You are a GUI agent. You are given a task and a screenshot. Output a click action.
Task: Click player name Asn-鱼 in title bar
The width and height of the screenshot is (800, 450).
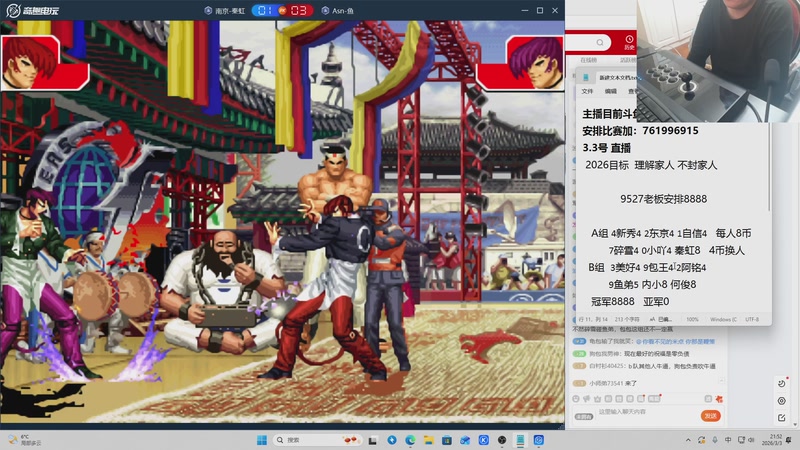click(343, 11)
